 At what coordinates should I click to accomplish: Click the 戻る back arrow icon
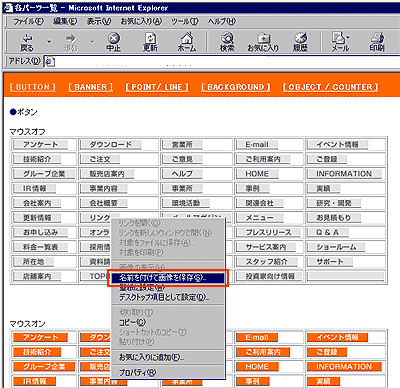point(27,38)
